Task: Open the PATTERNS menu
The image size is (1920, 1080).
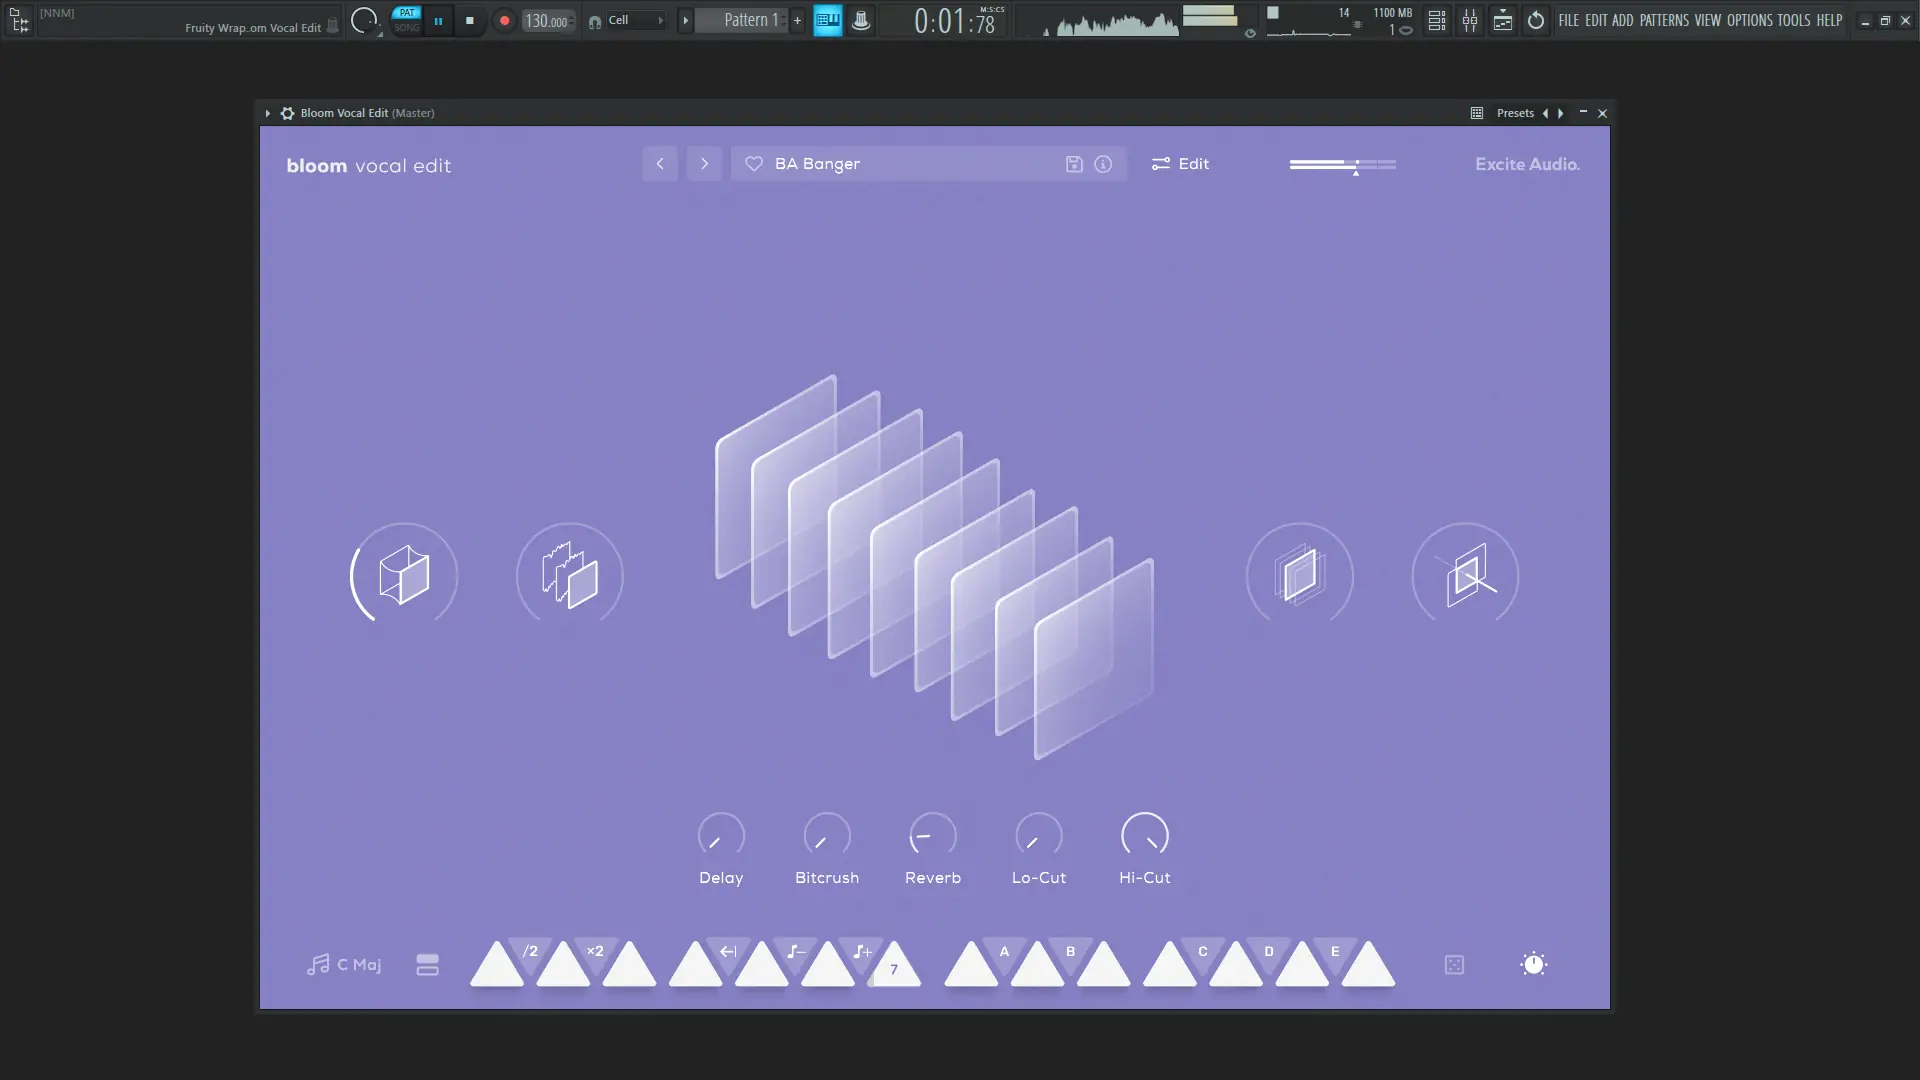Action: (1663, 20)
